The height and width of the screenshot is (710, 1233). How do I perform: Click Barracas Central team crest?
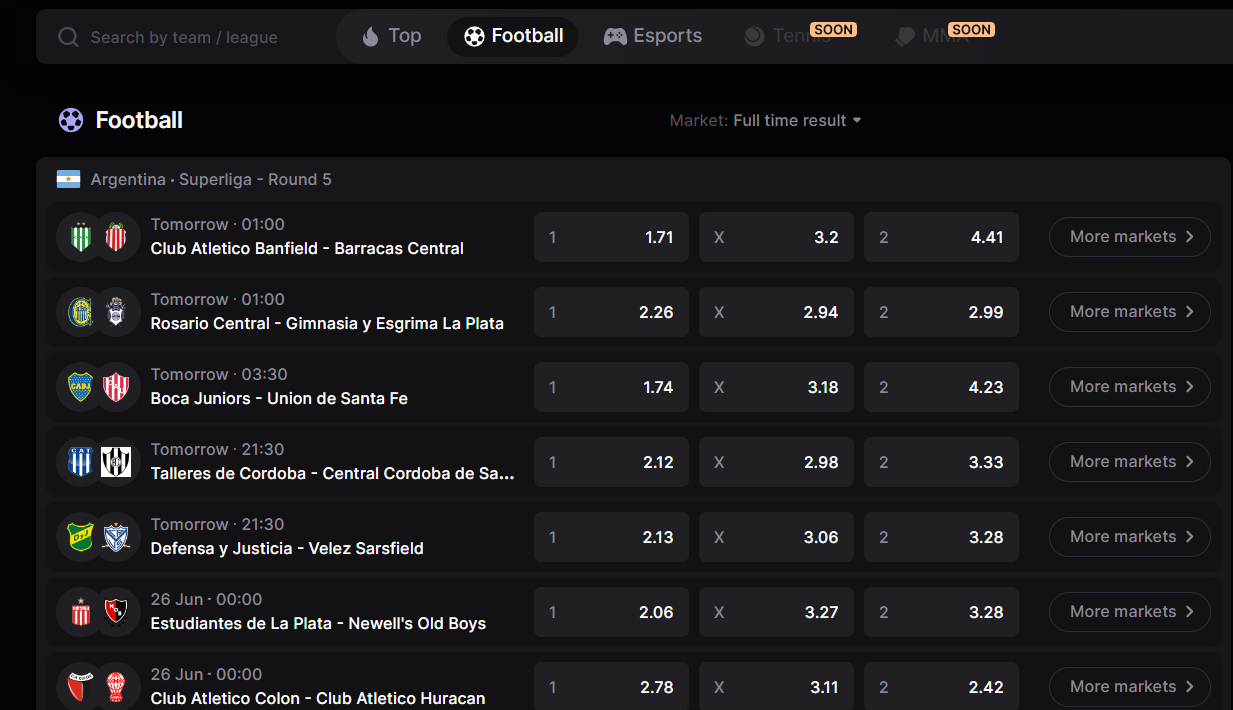(x=116, y=237)
